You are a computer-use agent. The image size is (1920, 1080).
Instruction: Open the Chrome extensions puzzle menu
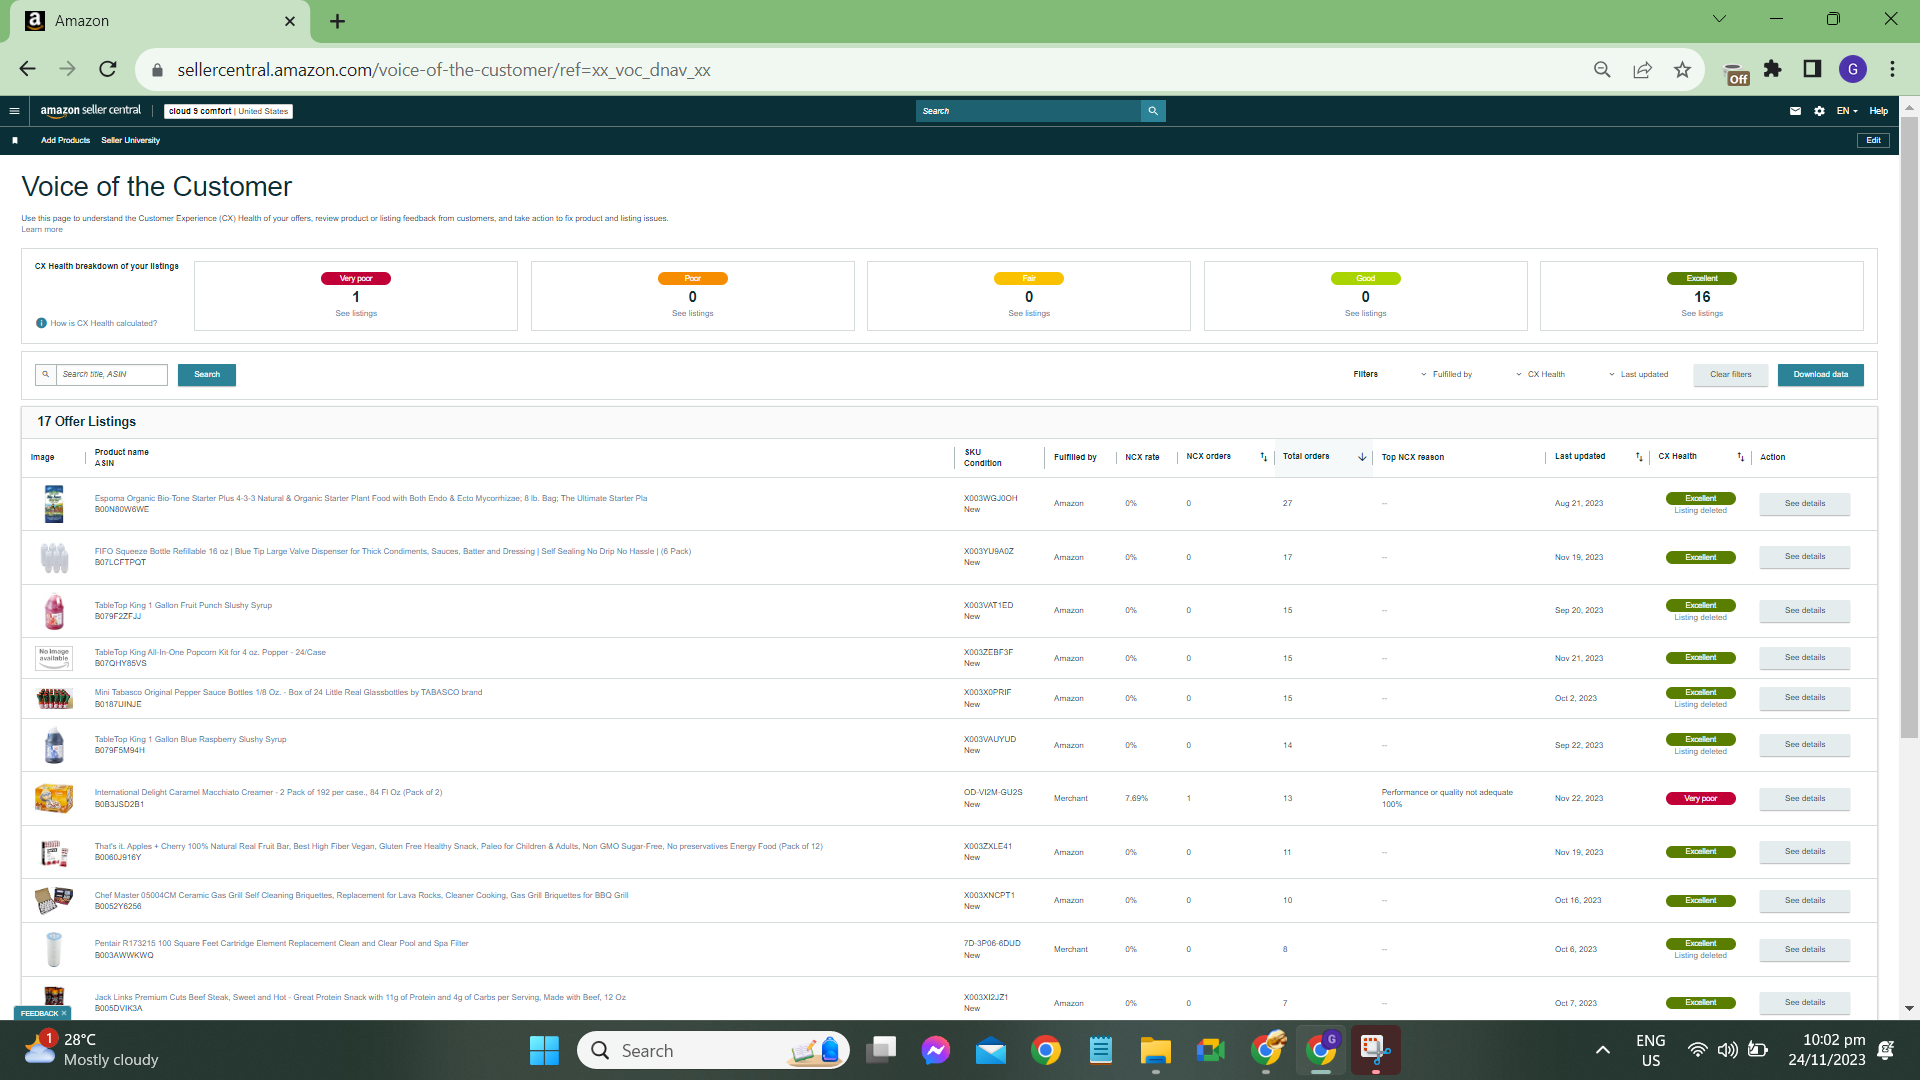pos(1773,69)
